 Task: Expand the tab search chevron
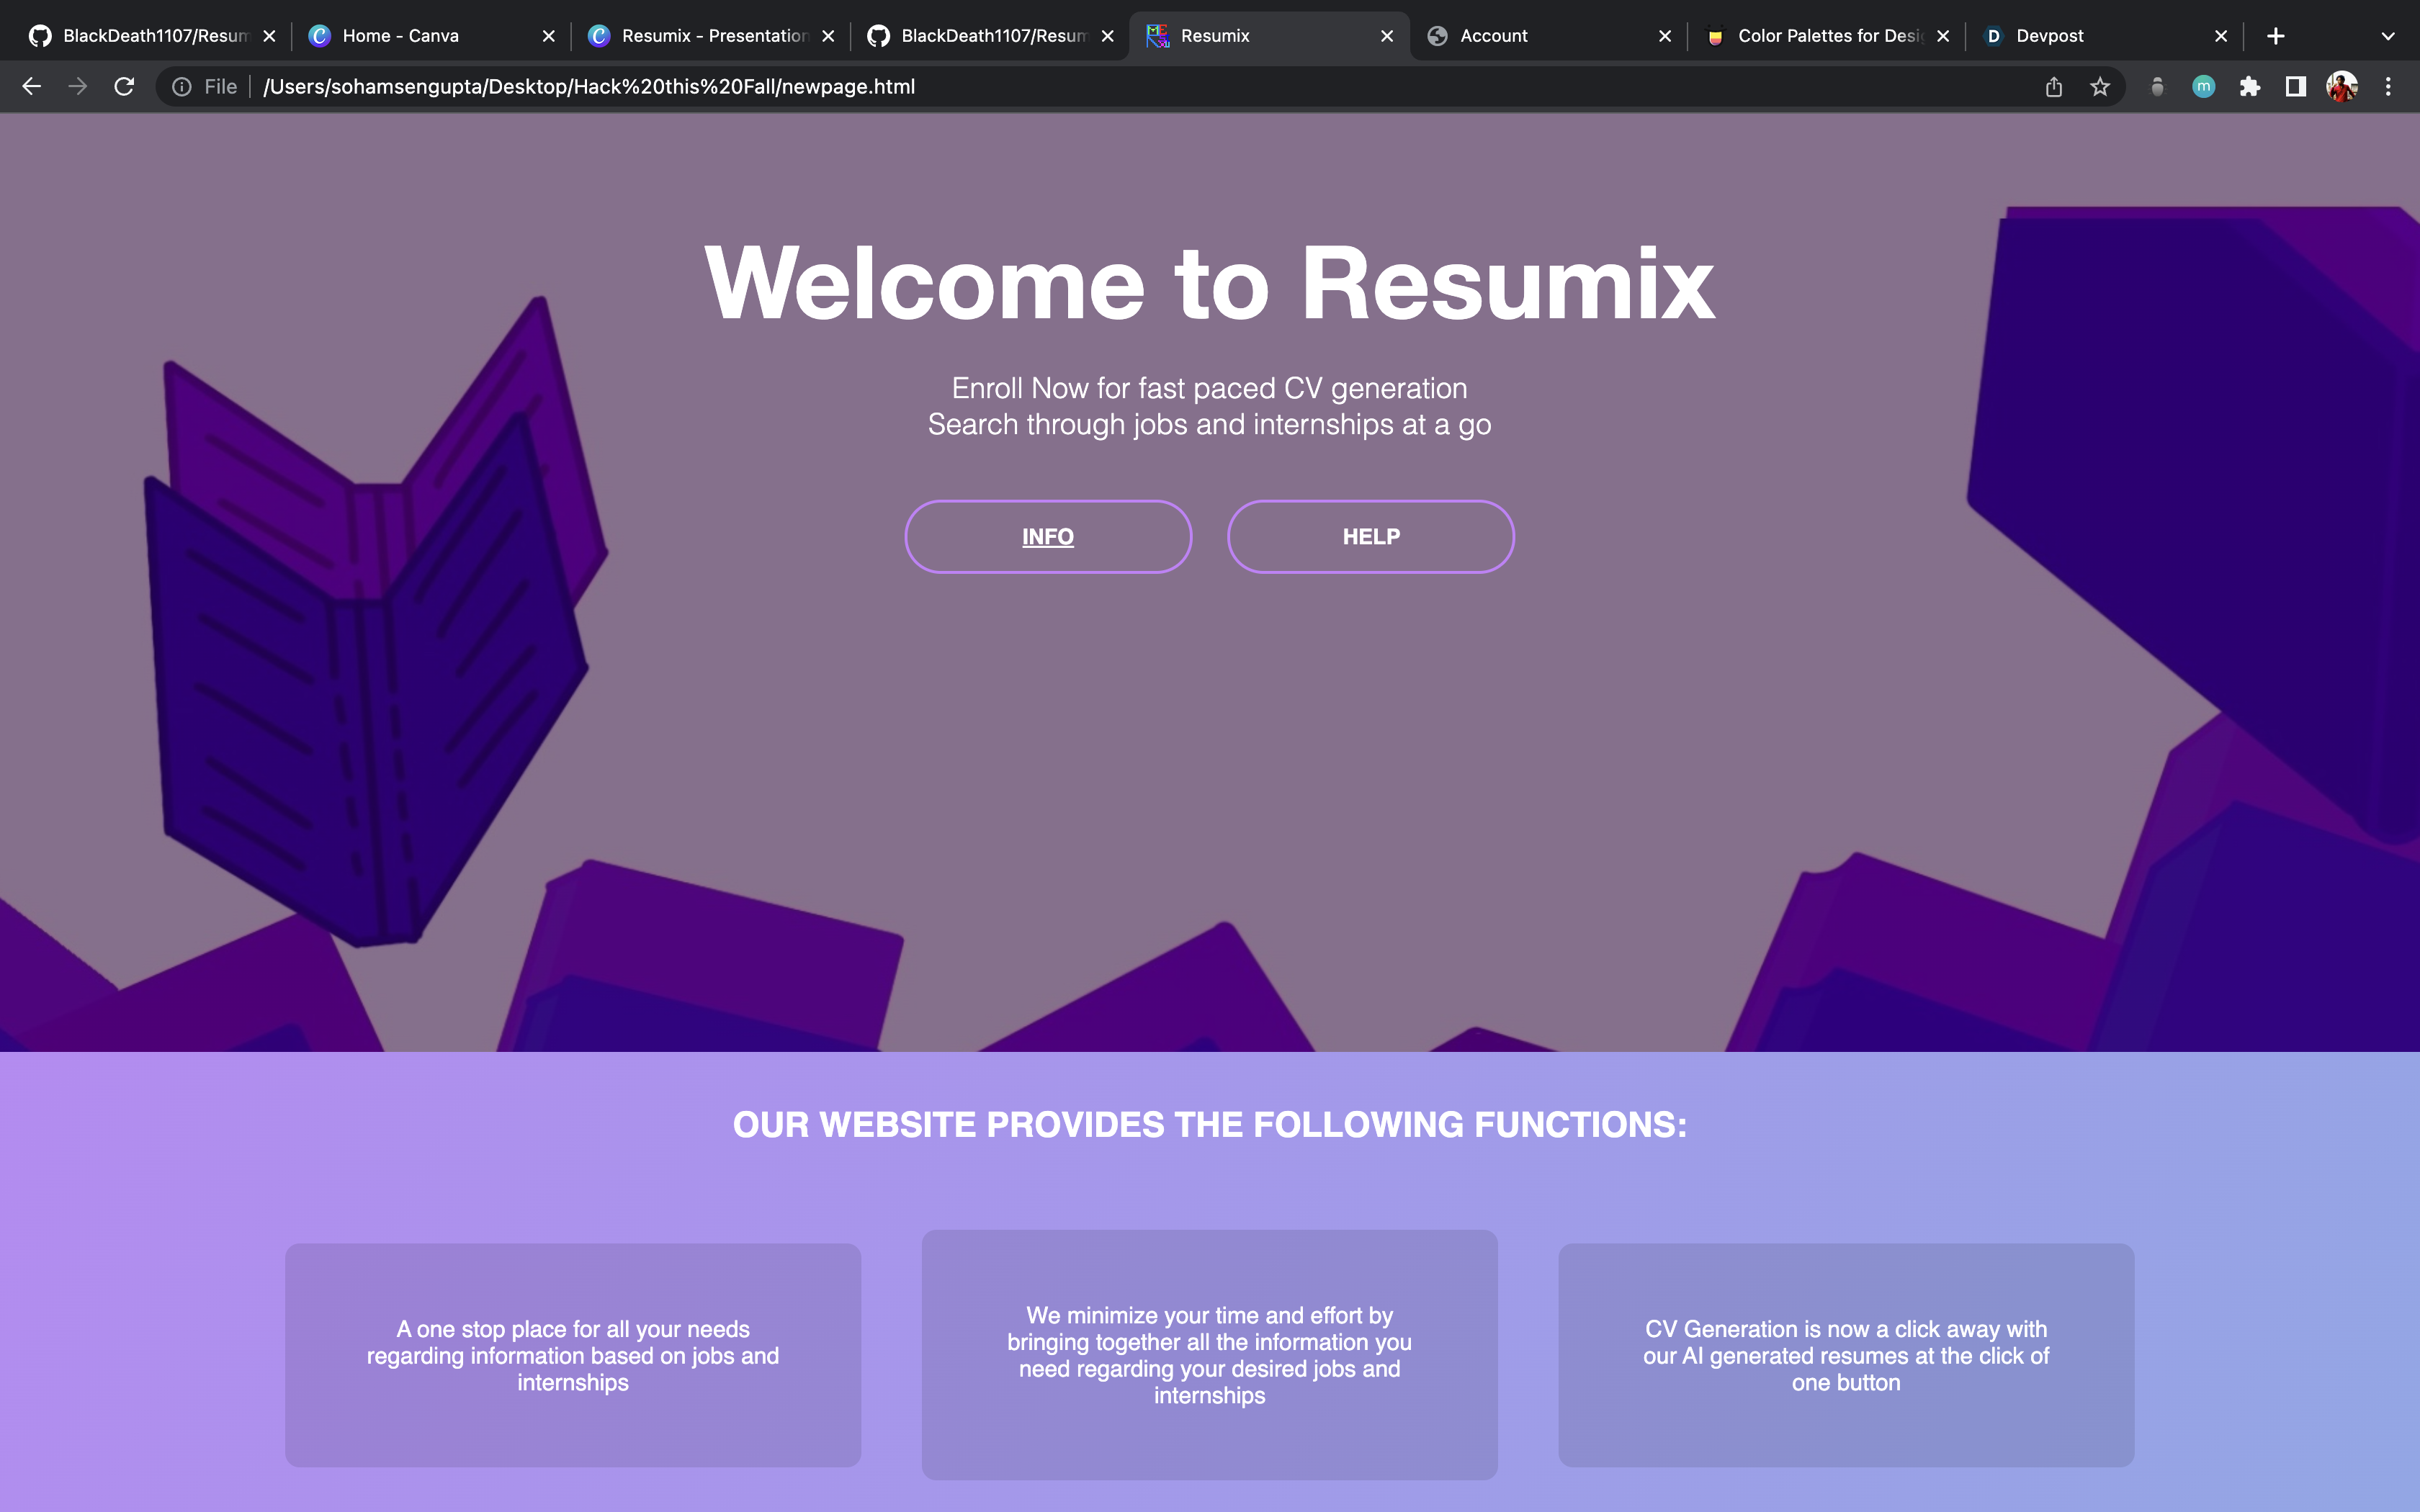click(2388, 36)
